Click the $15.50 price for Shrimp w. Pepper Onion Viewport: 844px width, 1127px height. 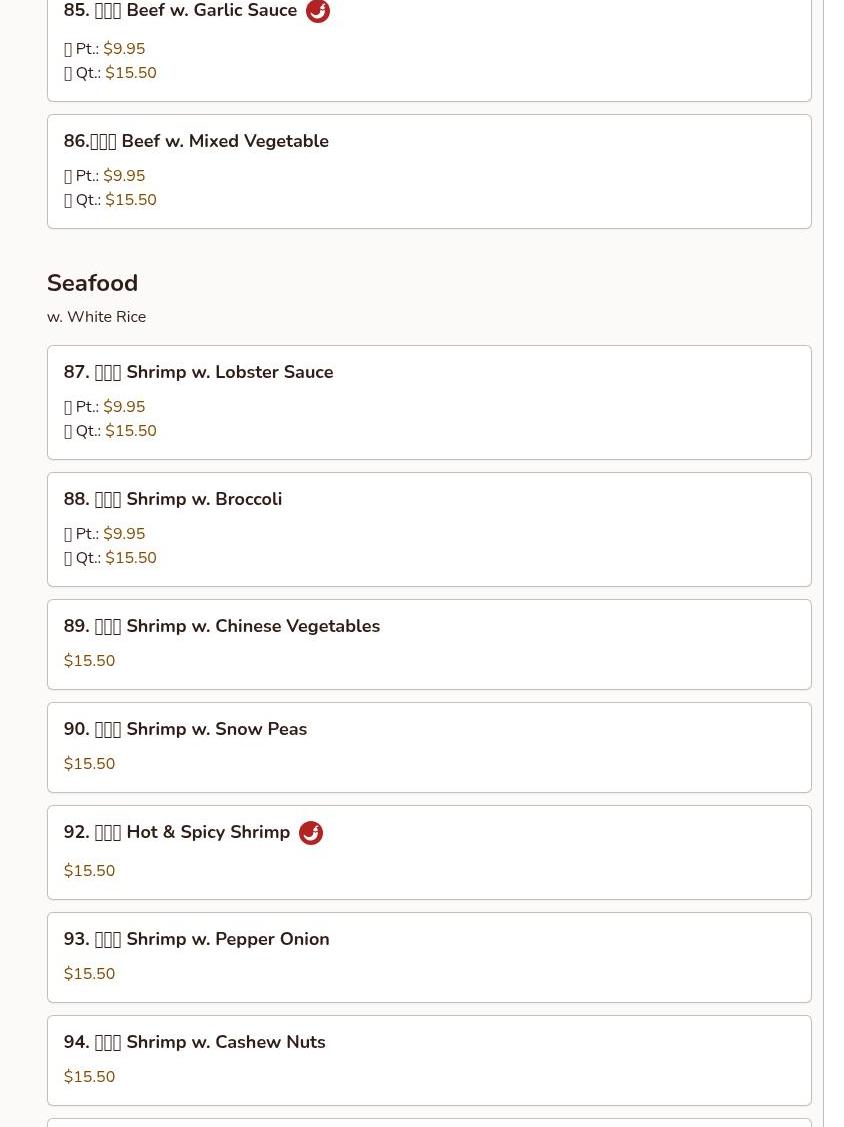click(90, 974)
